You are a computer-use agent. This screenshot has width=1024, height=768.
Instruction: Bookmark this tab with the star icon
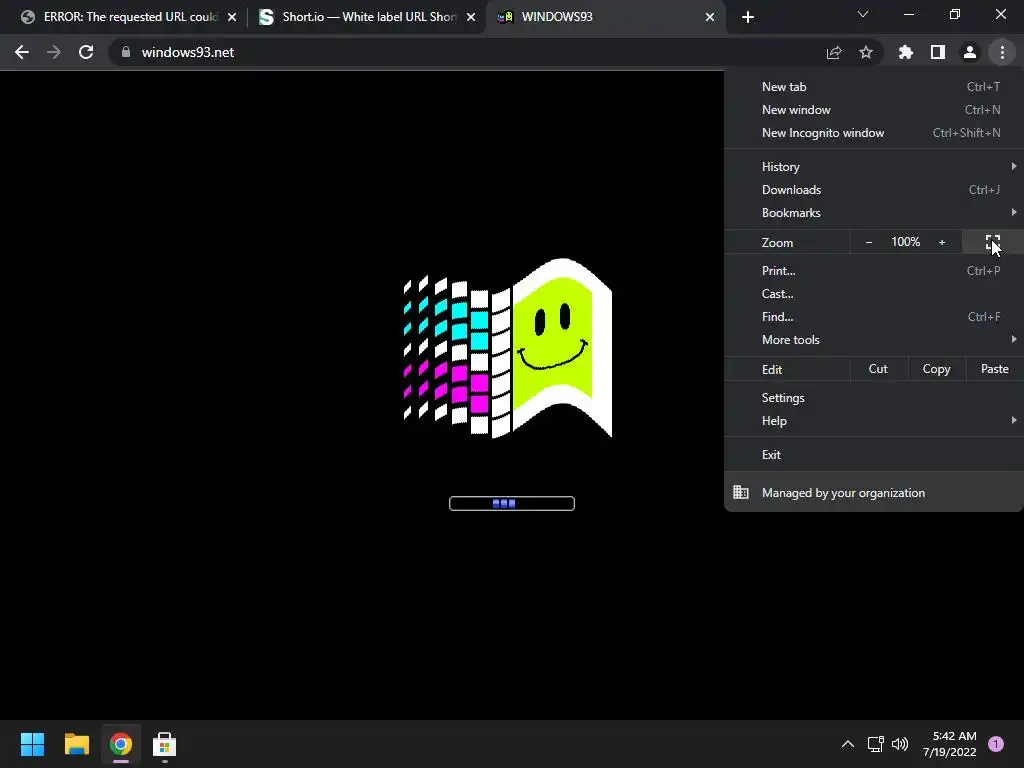tap(866, 52)
